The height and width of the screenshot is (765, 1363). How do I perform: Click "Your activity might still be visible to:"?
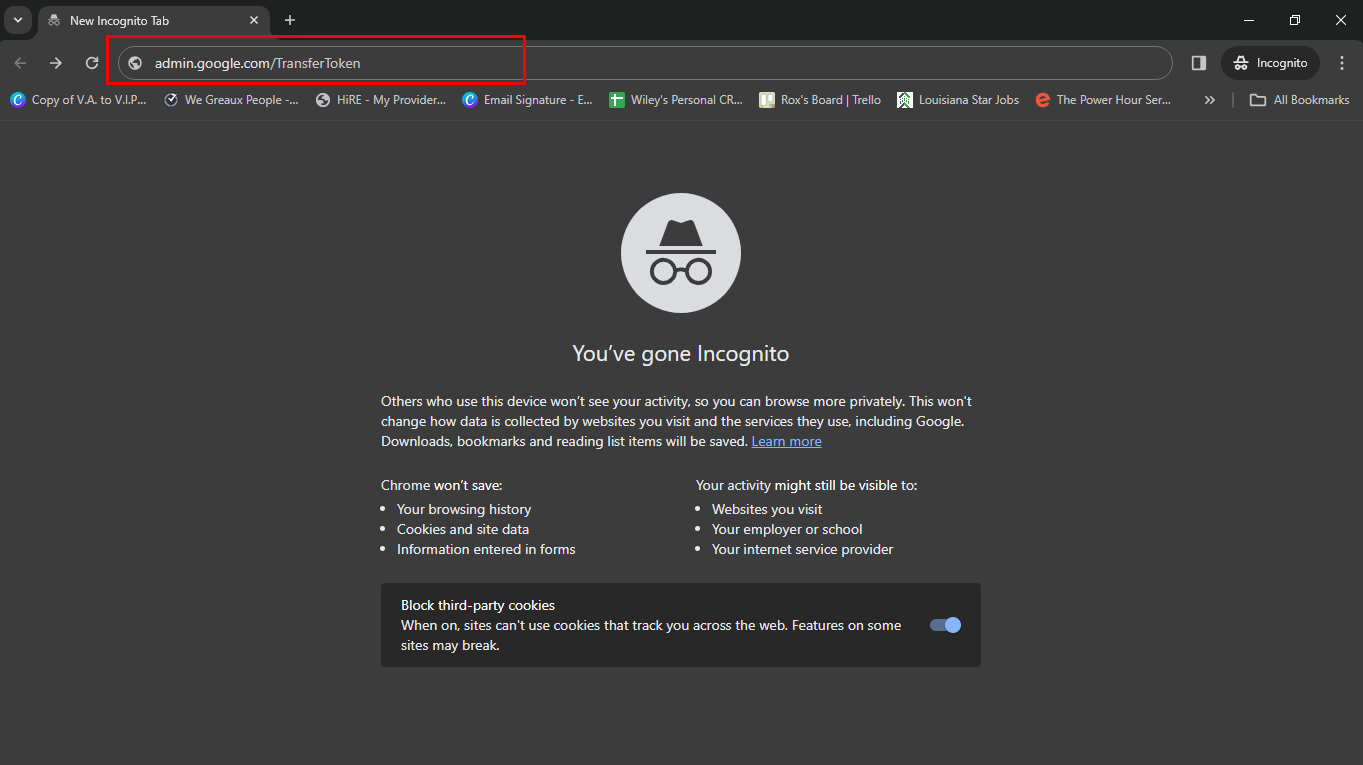pyautogui.click(x=806, y=485)
